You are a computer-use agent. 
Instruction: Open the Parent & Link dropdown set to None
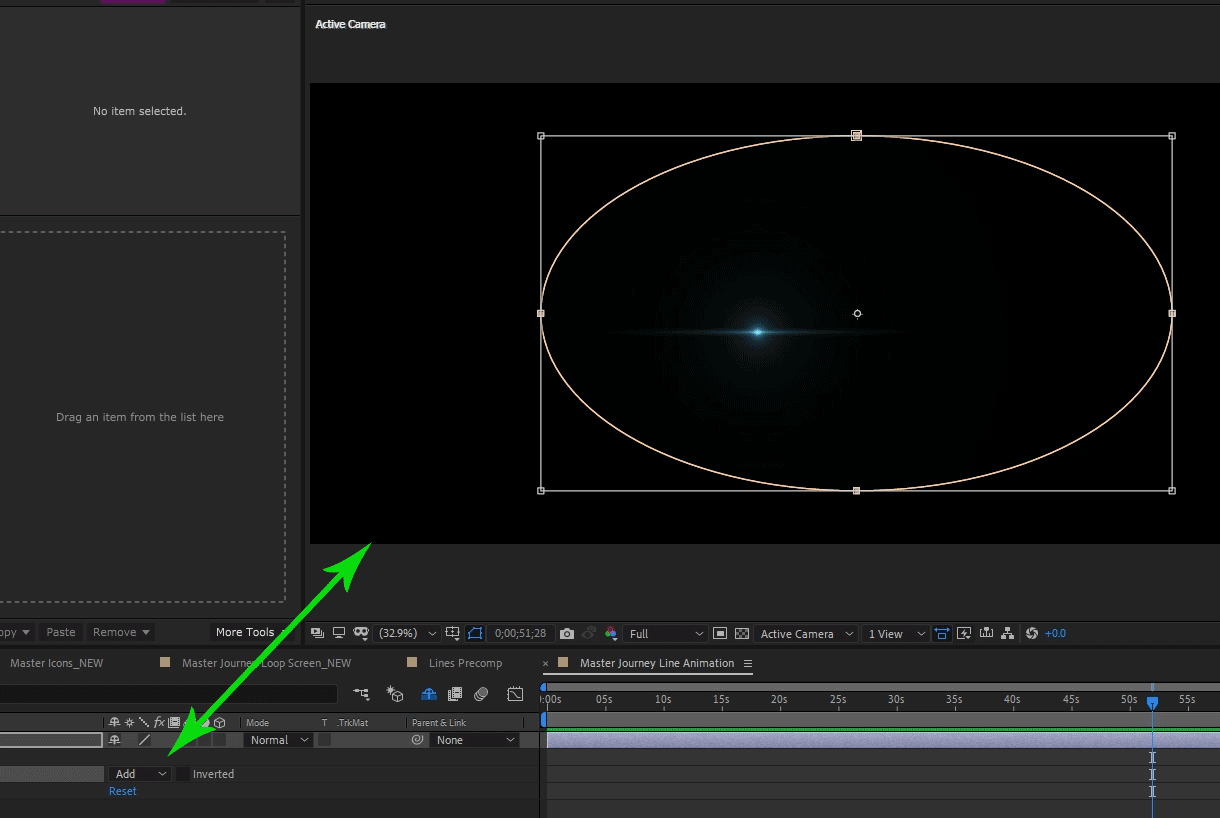[x=475, y=739]
